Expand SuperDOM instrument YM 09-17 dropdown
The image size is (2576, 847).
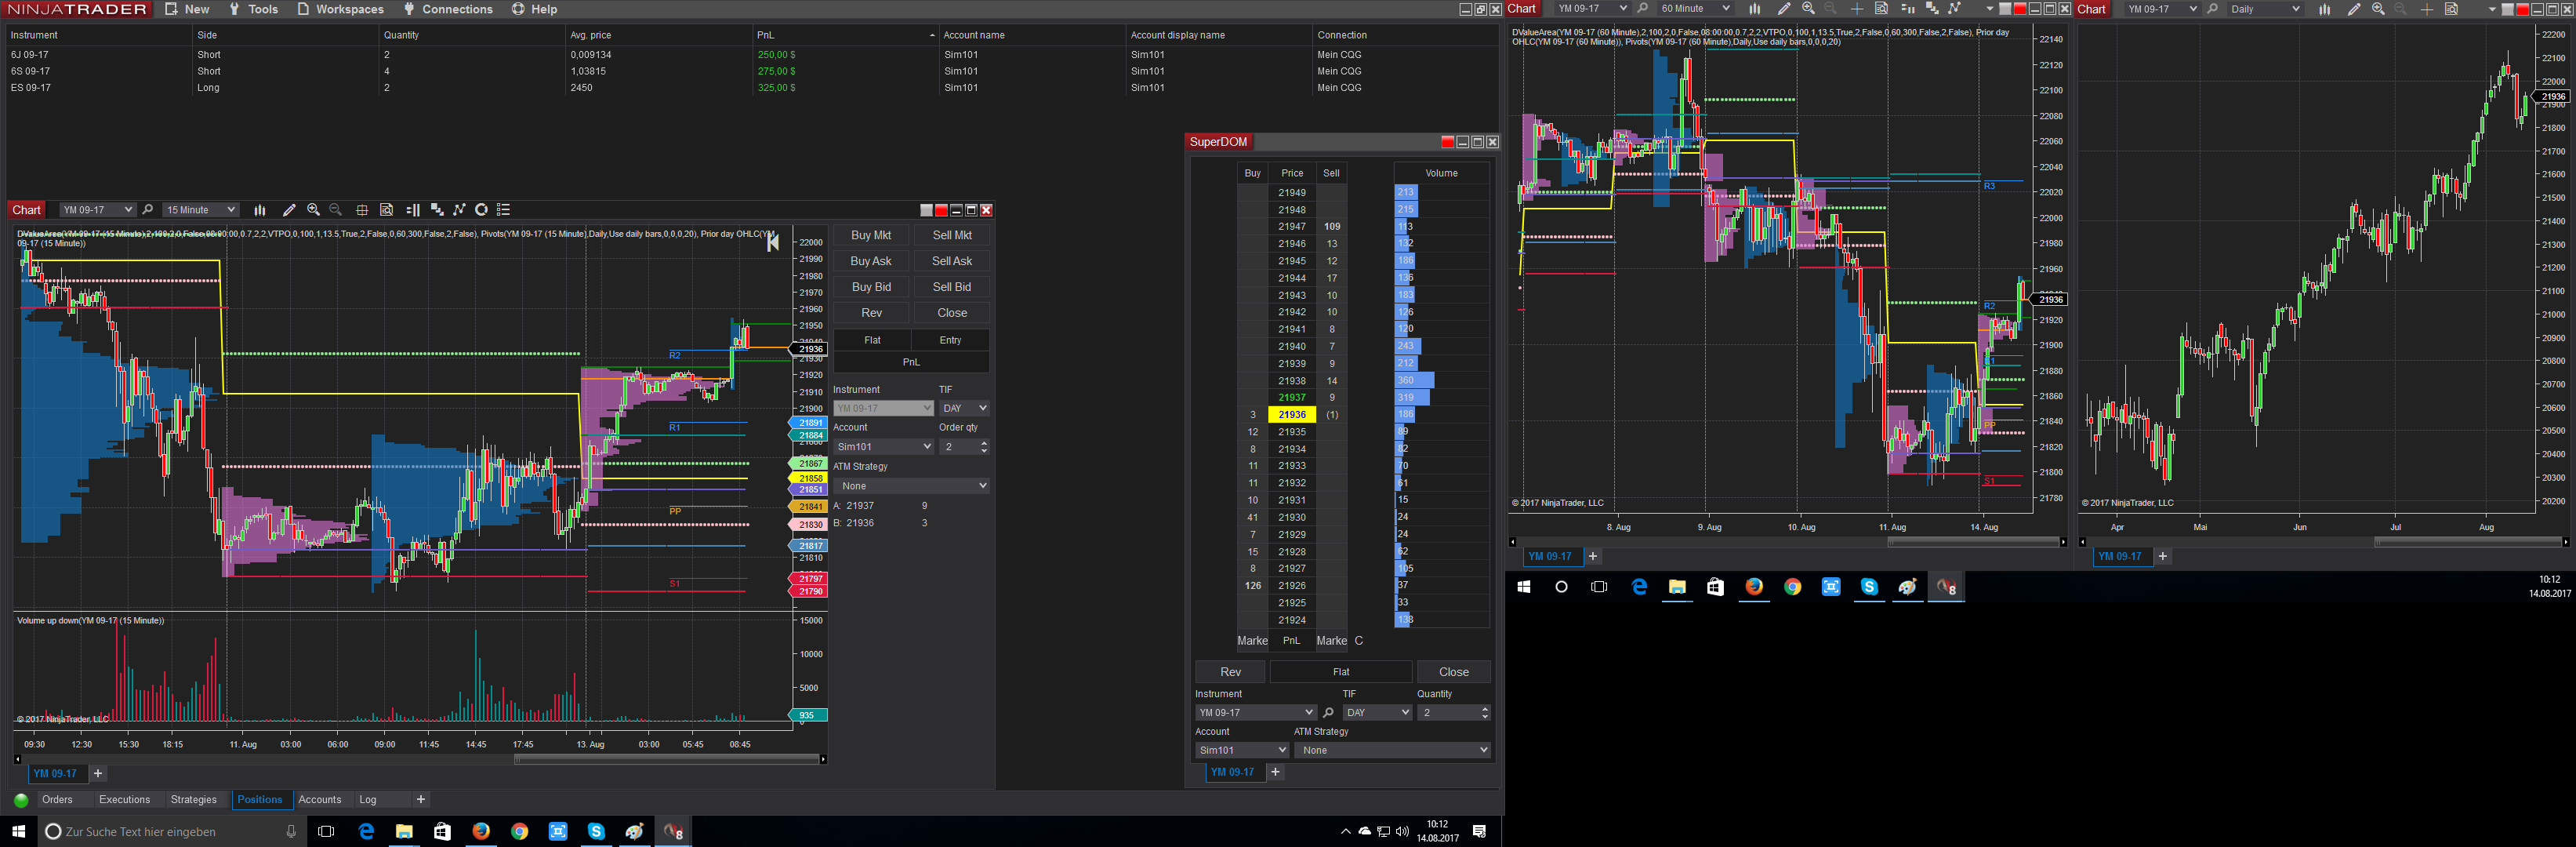coord(1255,713)
